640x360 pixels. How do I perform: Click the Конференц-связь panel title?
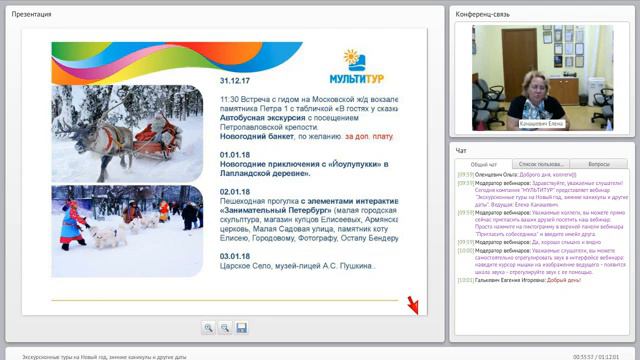tap(482, 14)
